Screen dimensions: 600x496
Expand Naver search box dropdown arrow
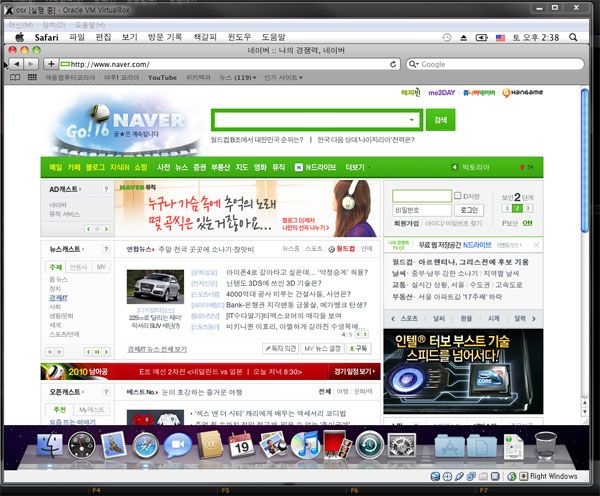tap(411, 120)
